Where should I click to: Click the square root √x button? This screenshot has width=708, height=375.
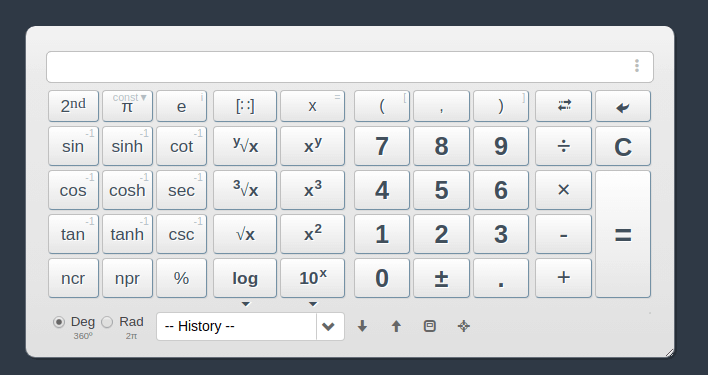click(x=245, y=234)
